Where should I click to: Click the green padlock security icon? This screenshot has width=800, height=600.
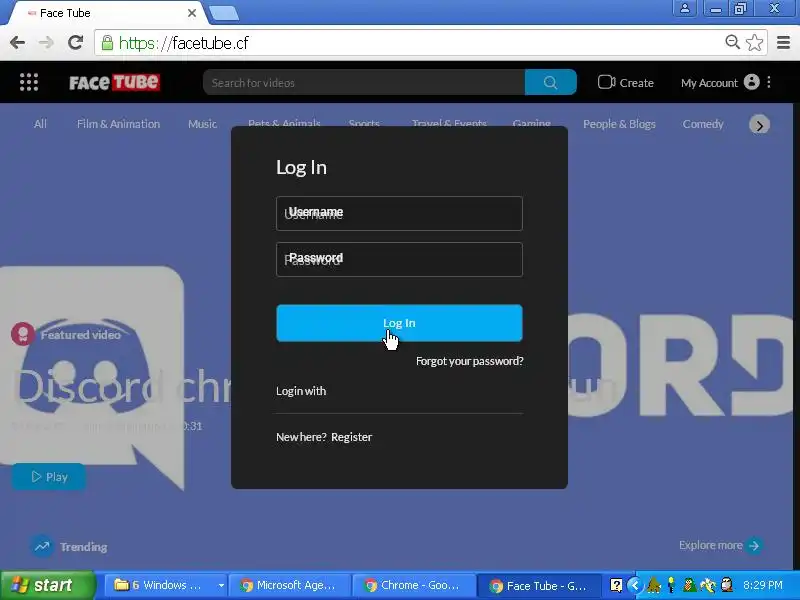coord(107,42)
